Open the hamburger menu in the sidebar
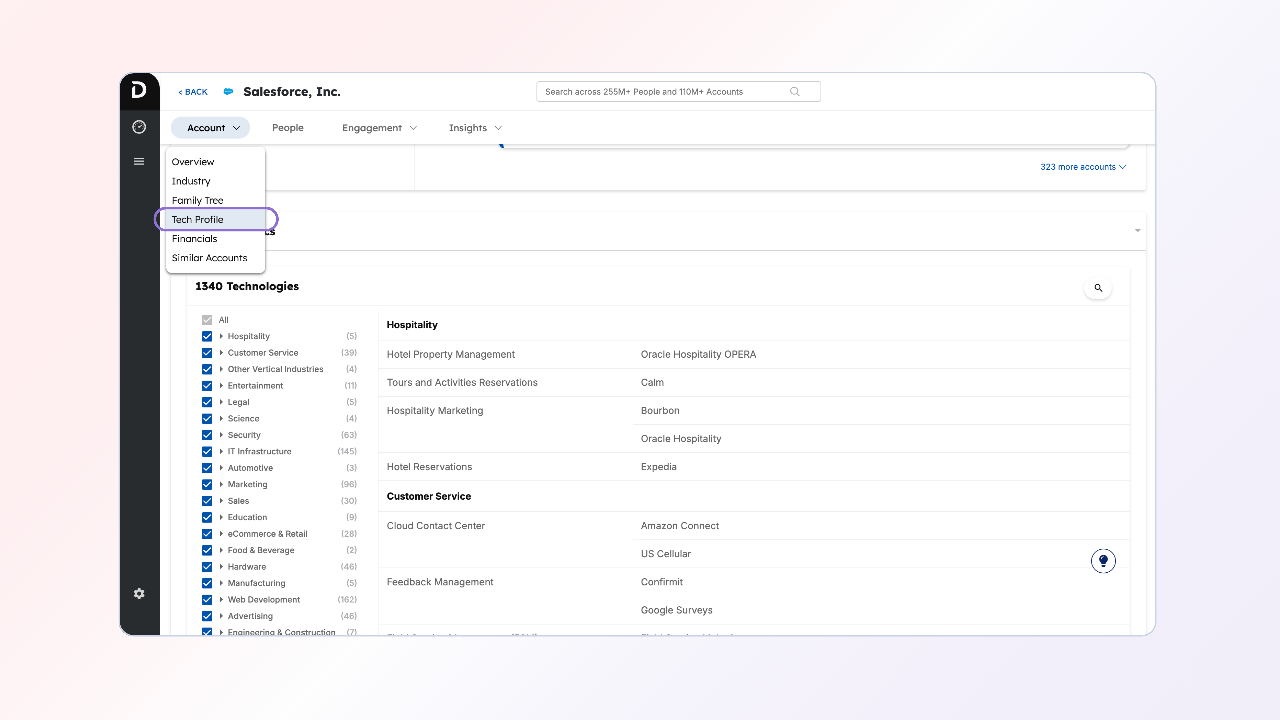 click(x=139, y=161)
